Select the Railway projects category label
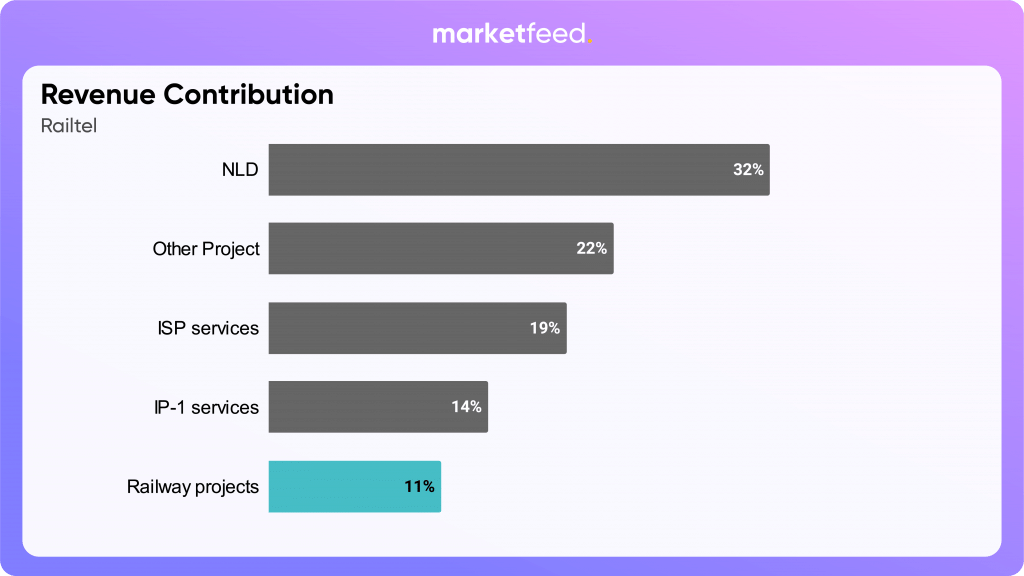1024x576 pixels. [193, 487]
